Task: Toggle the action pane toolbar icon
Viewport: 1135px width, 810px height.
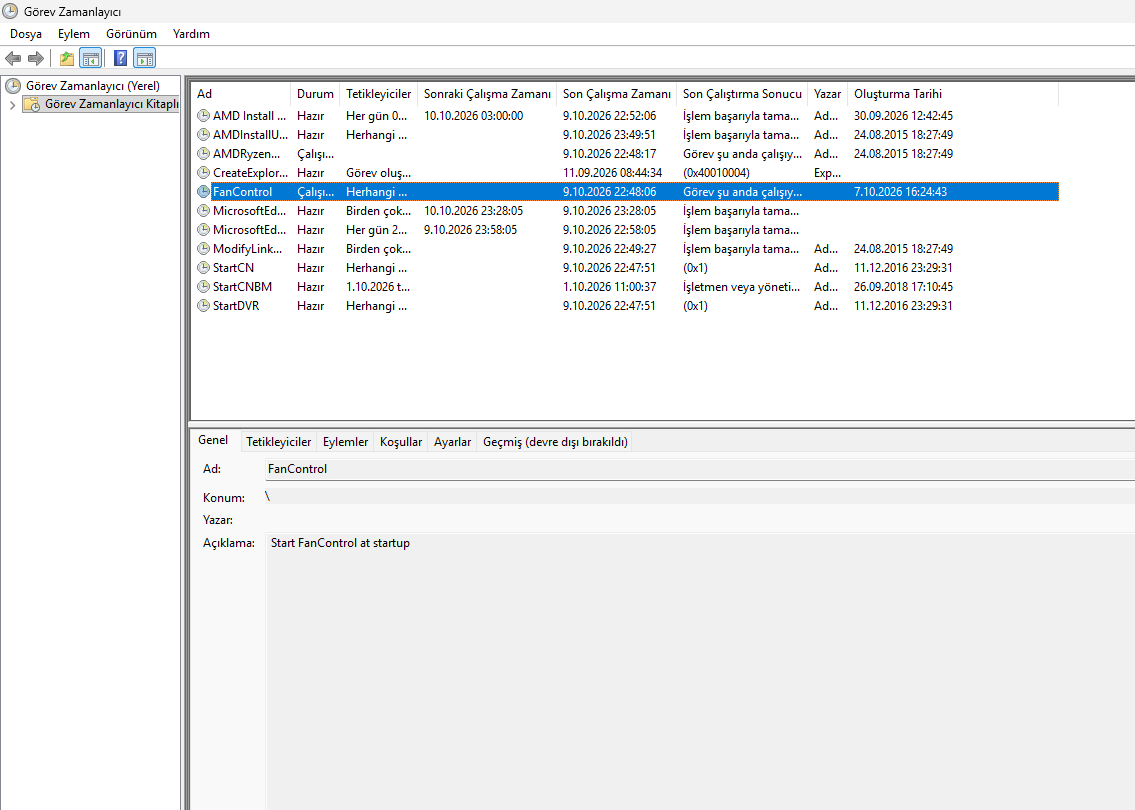Action: (145, 59)
